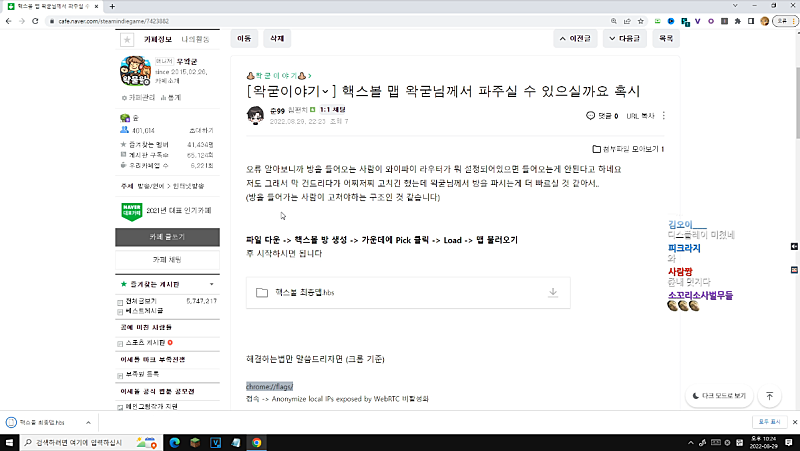800x451 pixels.
Task: Click the 삭제 delete button
Action: [273, 39]
